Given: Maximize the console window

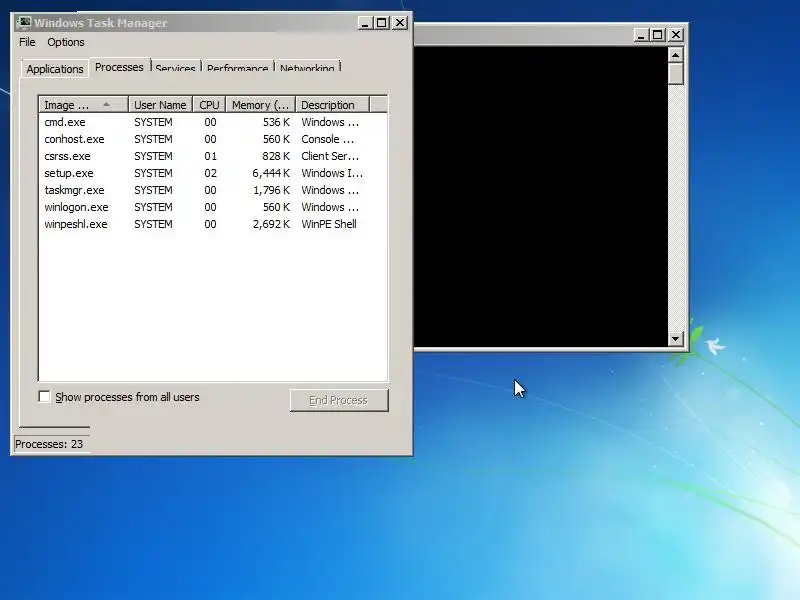Looking at the screenshot, I should click(658, 35).
